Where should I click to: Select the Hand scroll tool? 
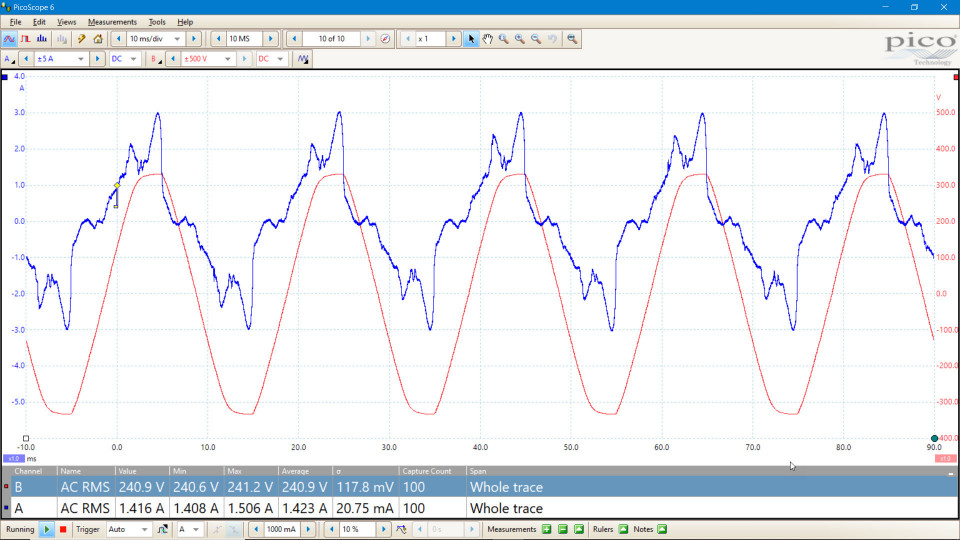(x=487, y=39)
